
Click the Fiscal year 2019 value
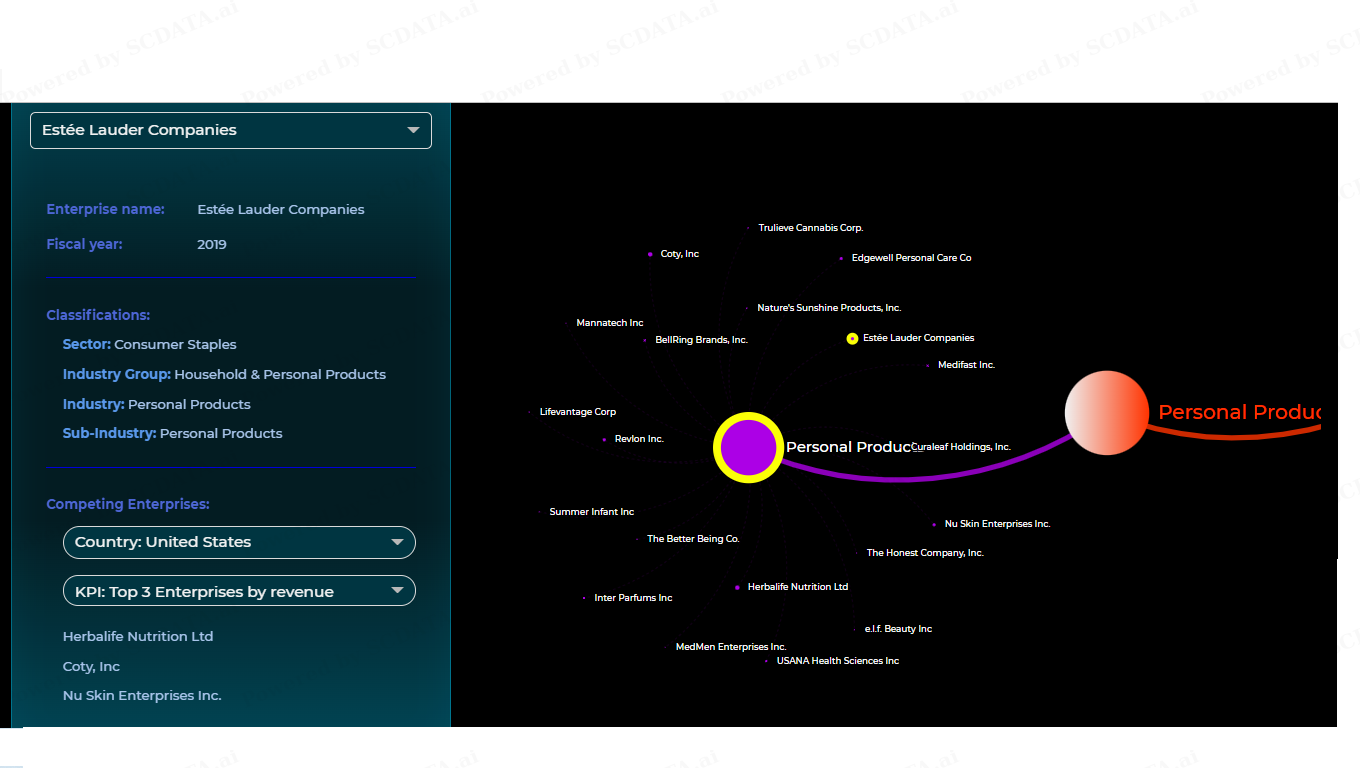212,245
